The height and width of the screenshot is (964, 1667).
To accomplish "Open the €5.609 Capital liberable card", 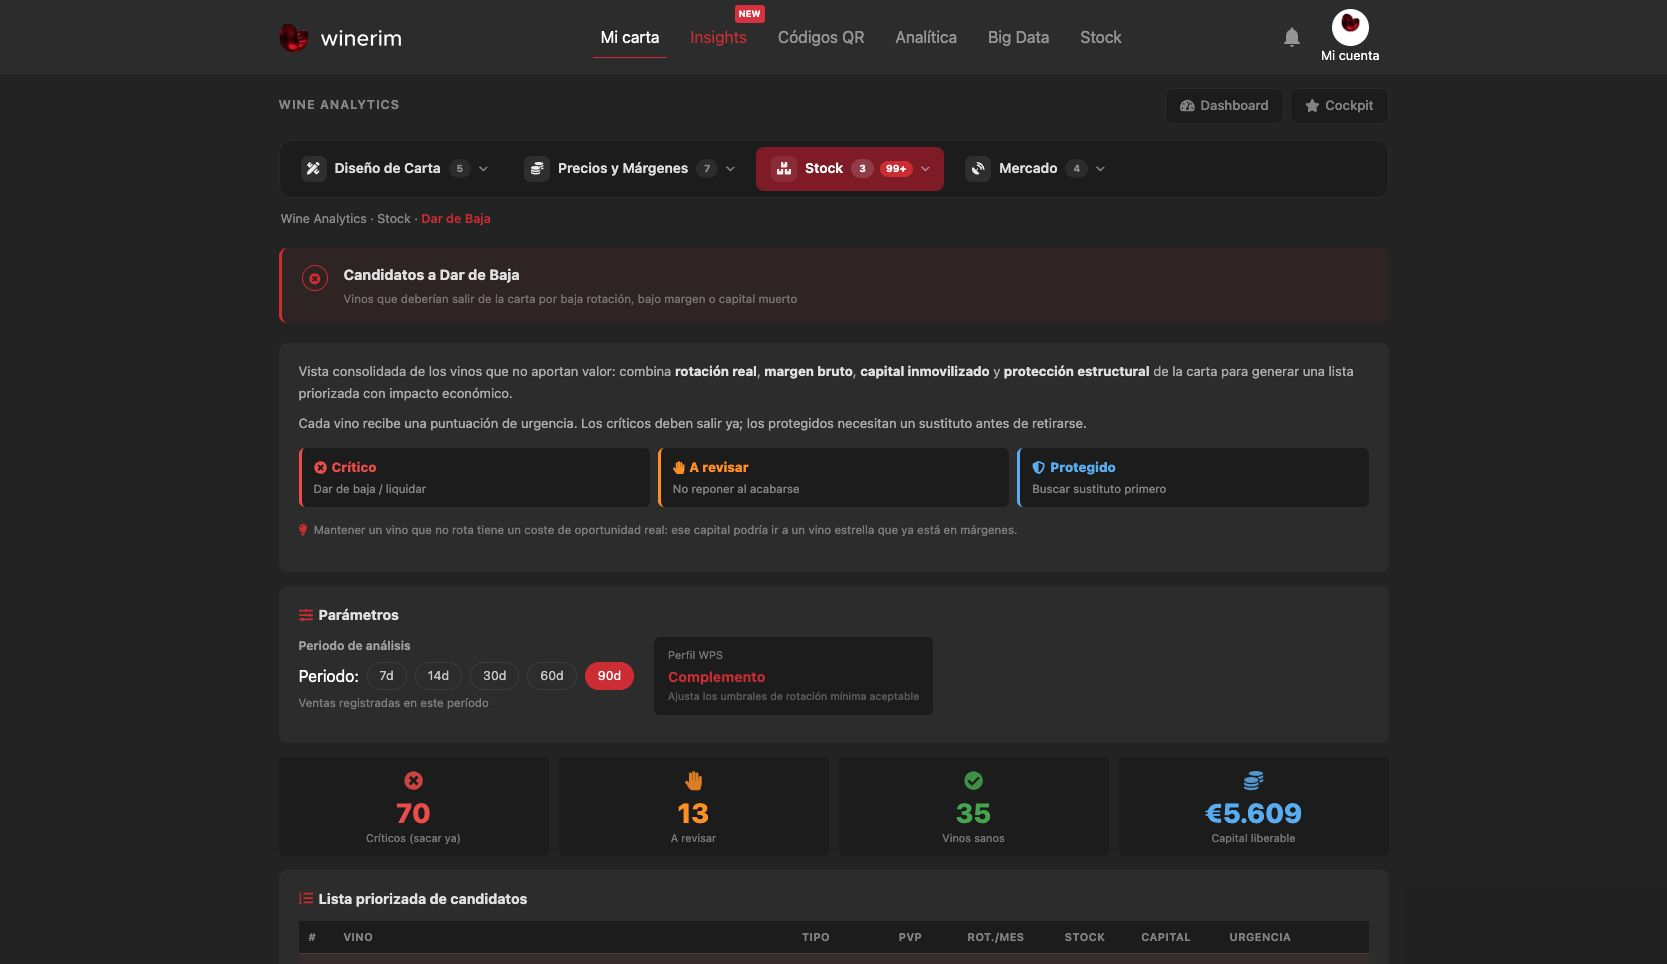I will (x=1253, y=806).
